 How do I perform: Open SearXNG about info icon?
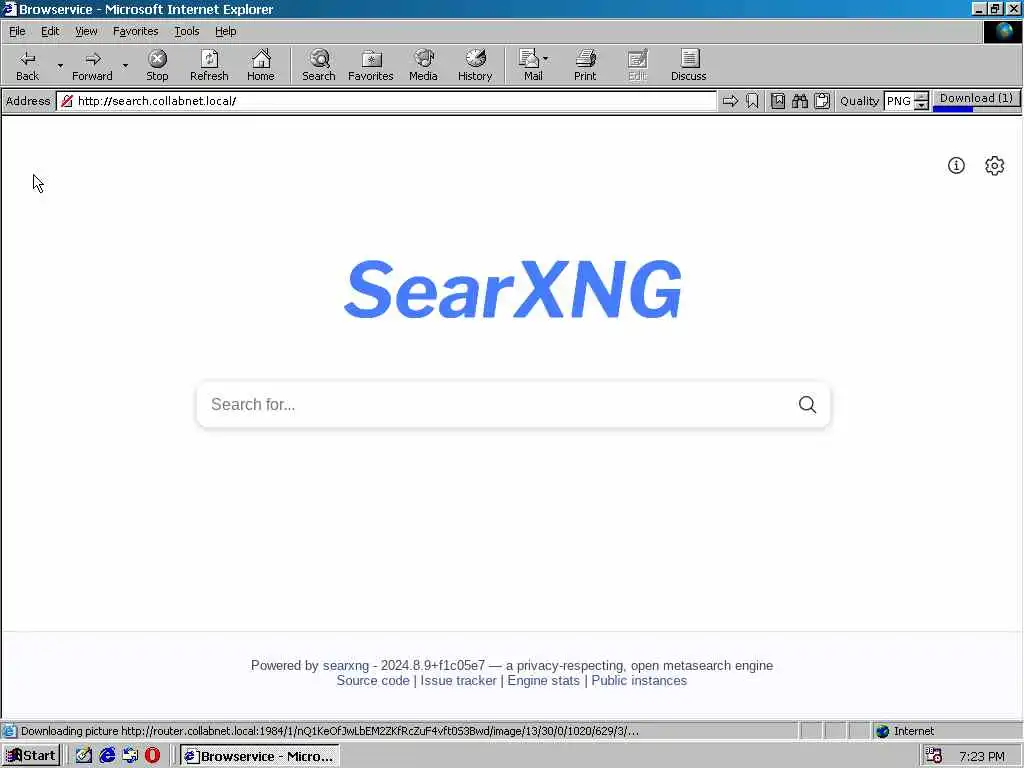956,166
